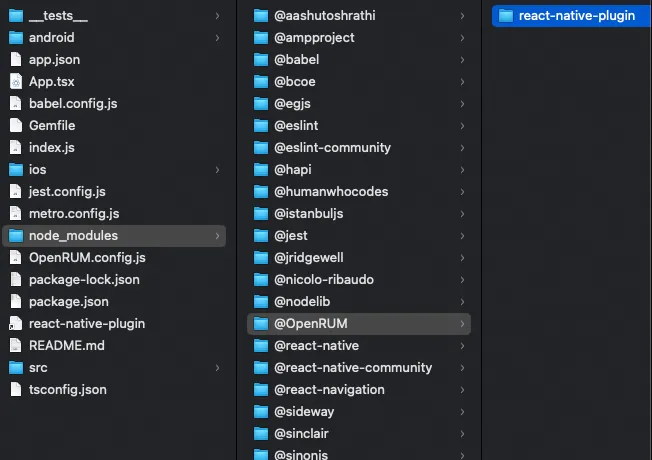Image resolution: width=652 pixels, height=460 pixels.
Task: Click the Gemfile document icon
Action: 16,126
